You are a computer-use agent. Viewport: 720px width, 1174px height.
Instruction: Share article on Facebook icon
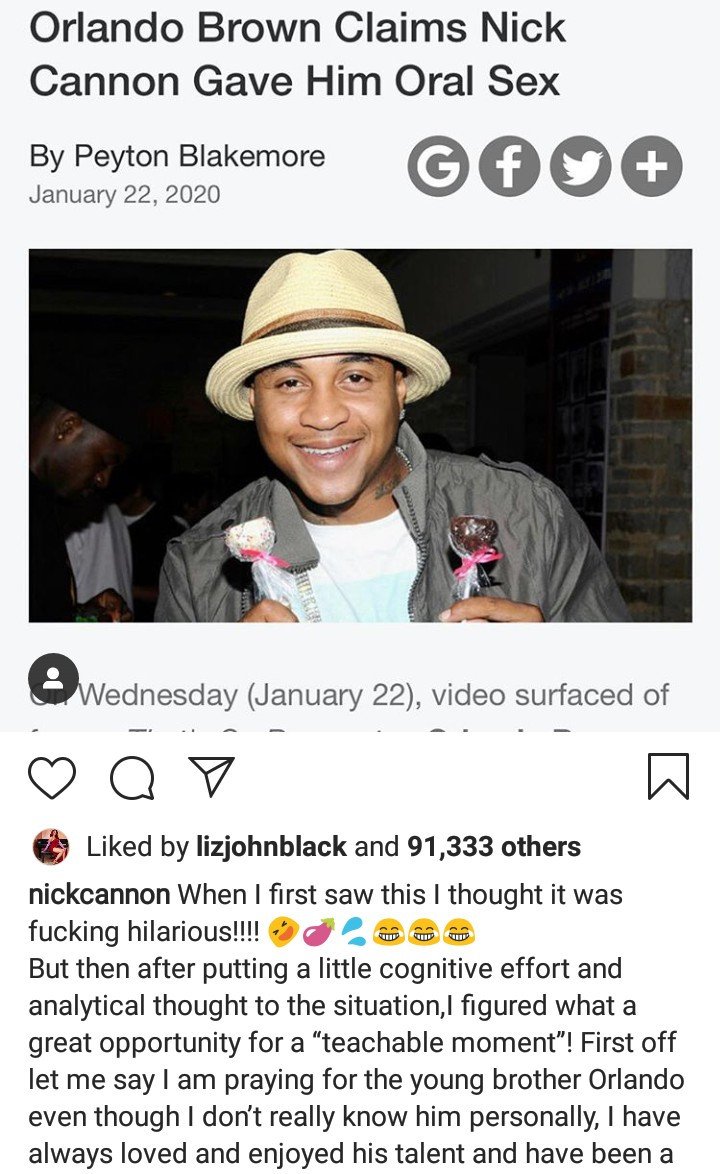click(509, 166)
